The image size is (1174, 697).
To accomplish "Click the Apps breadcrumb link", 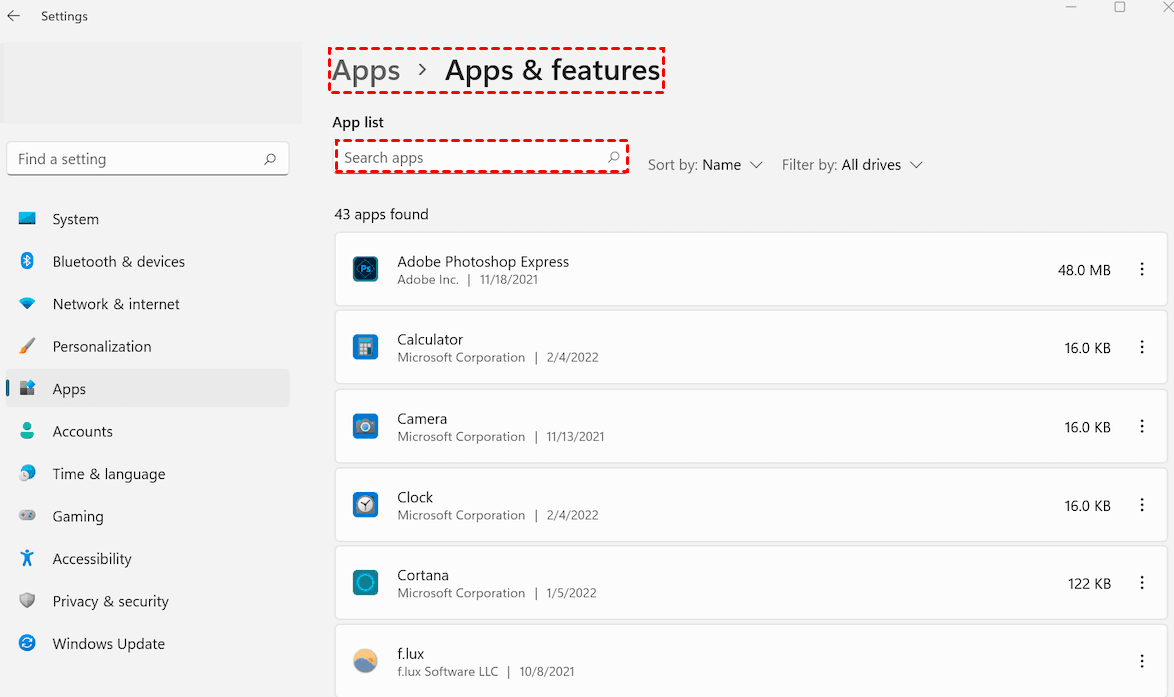I will tap(366, 71).
